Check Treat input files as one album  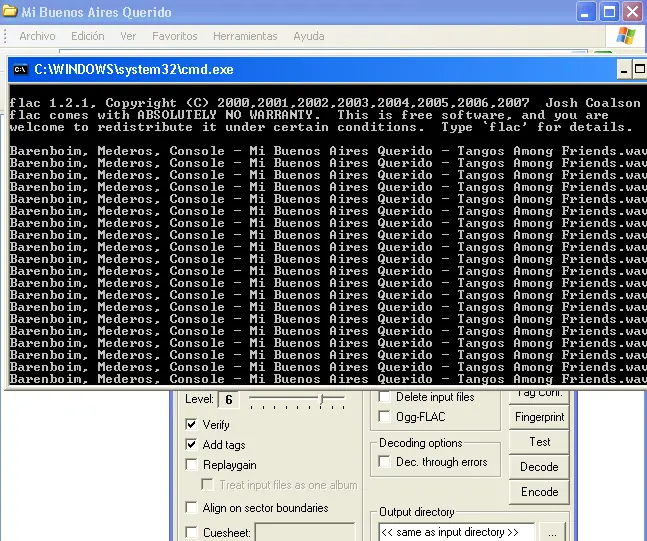point(207,484)
